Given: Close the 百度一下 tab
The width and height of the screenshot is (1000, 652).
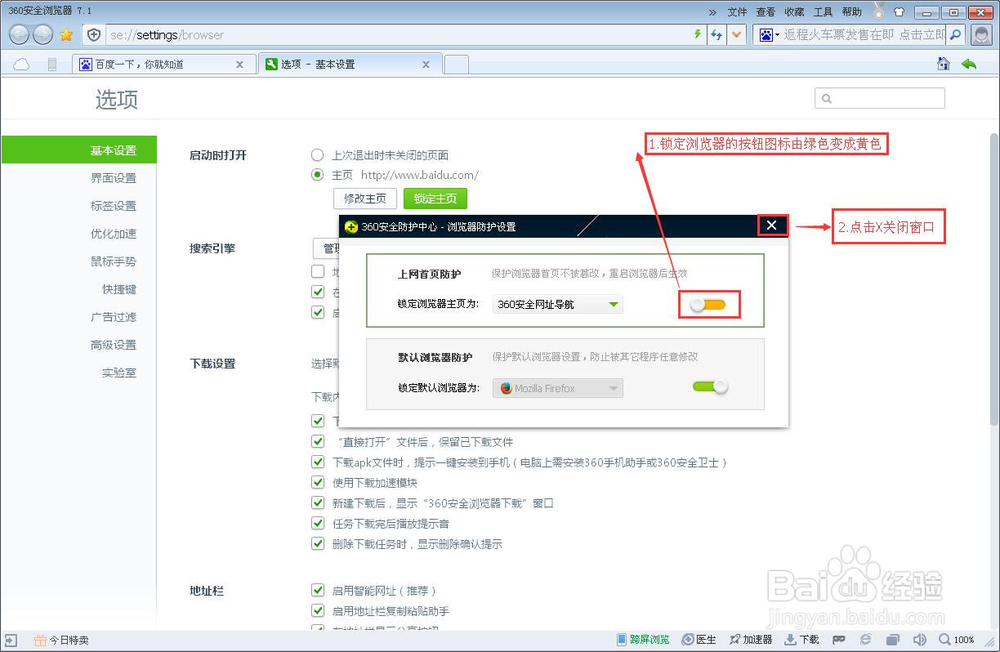Looking at the screenshot, I should pos(240,64).
